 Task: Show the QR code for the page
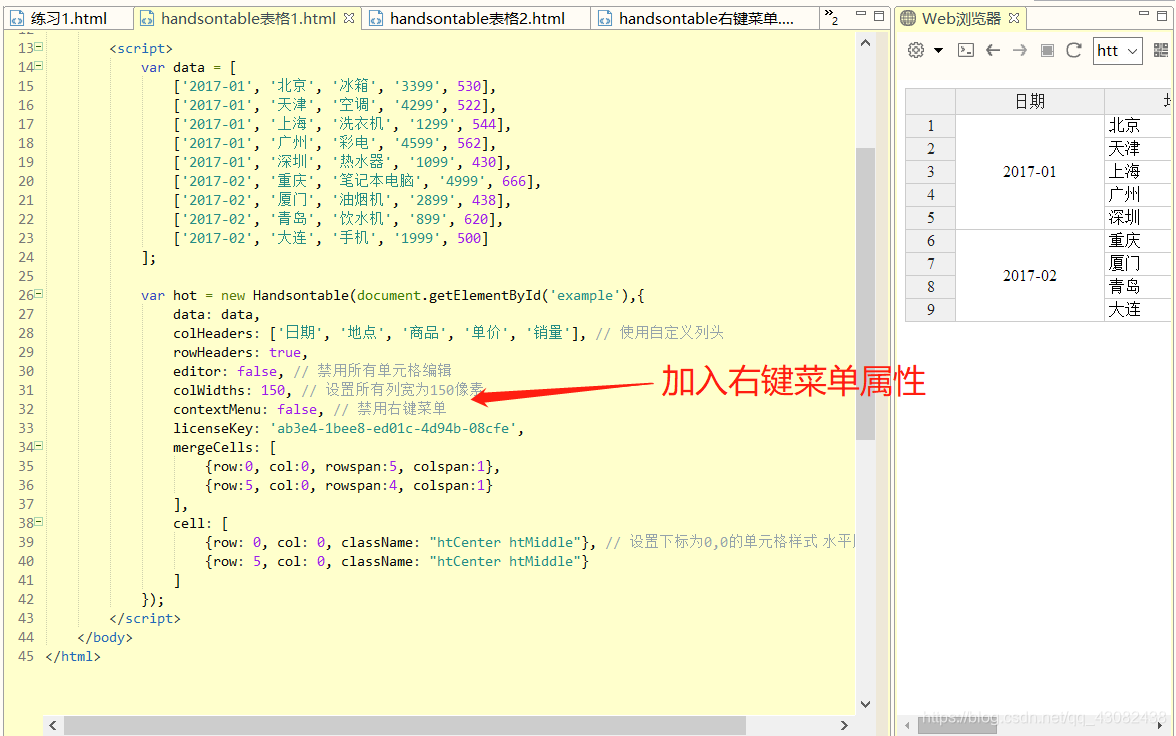(x=1161, y=50)
